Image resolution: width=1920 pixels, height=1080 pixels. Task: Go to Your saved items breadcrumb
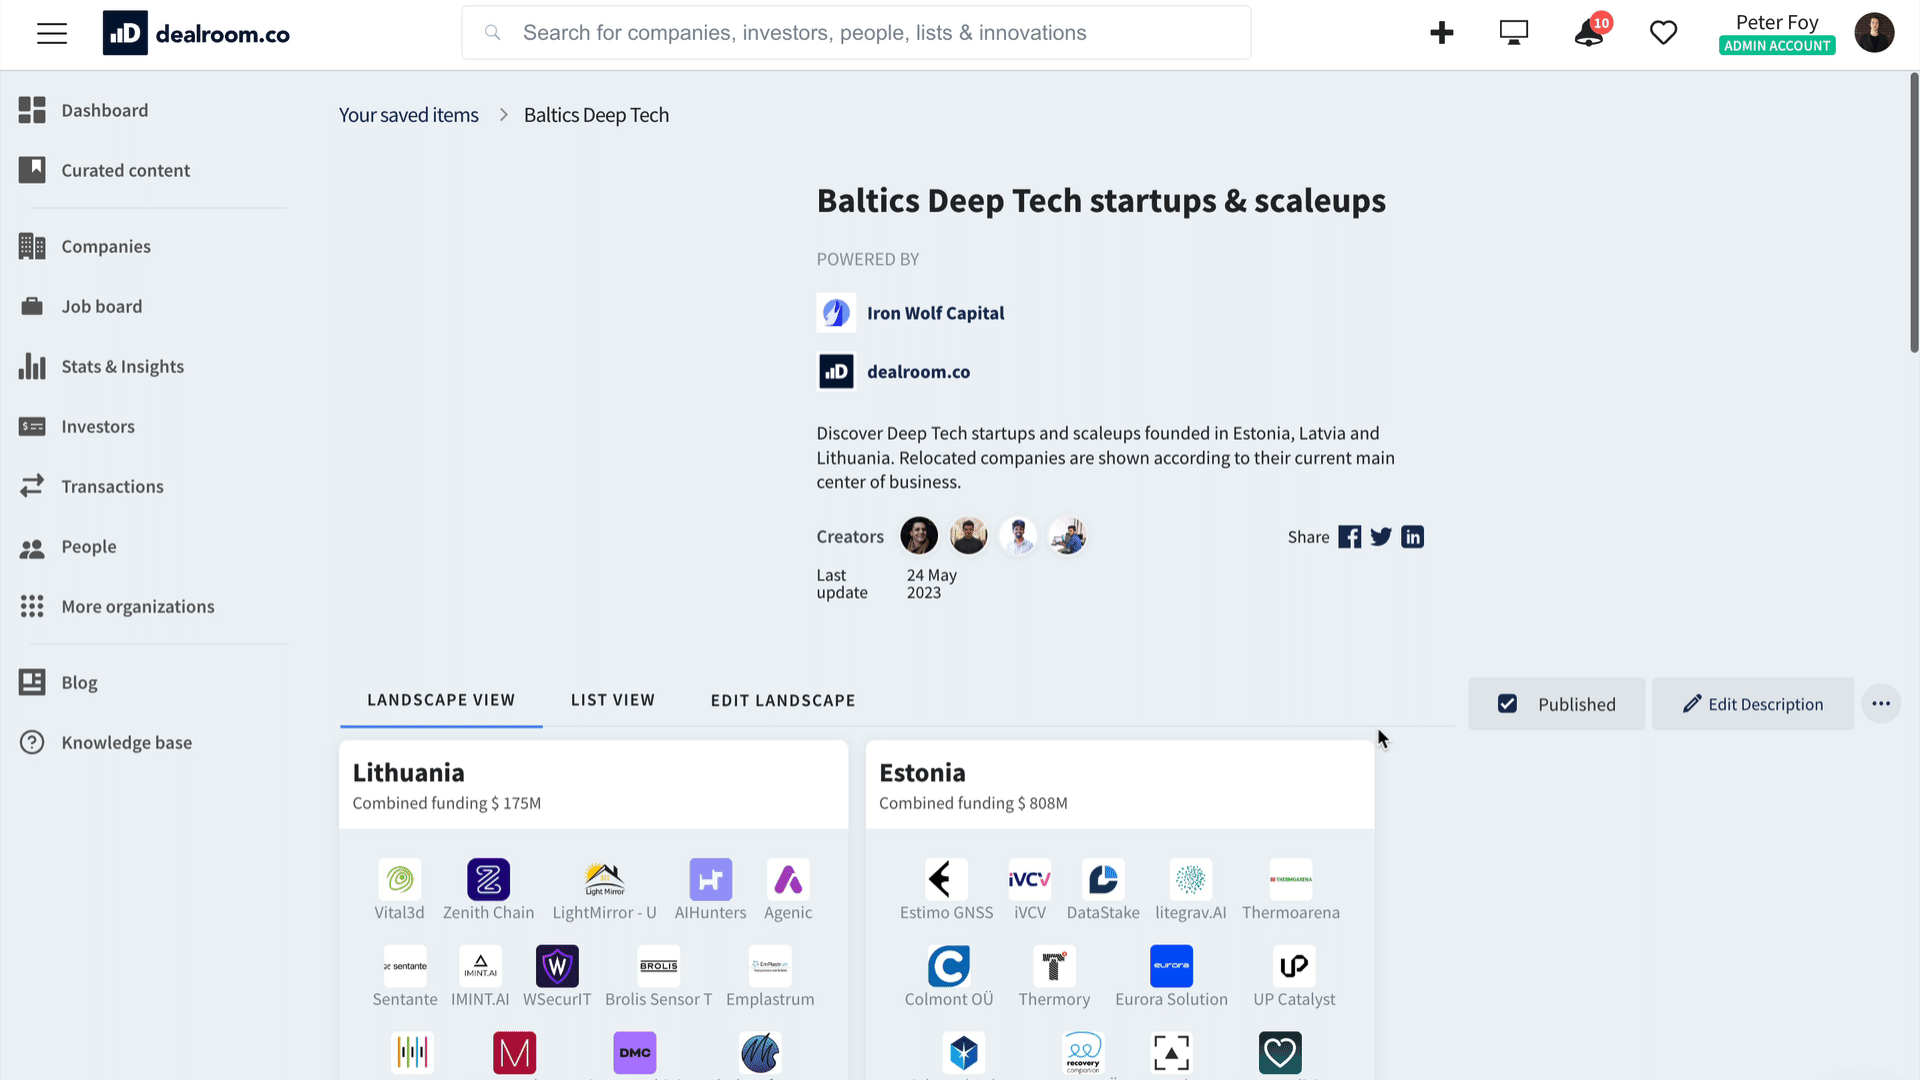pos(408,115)
